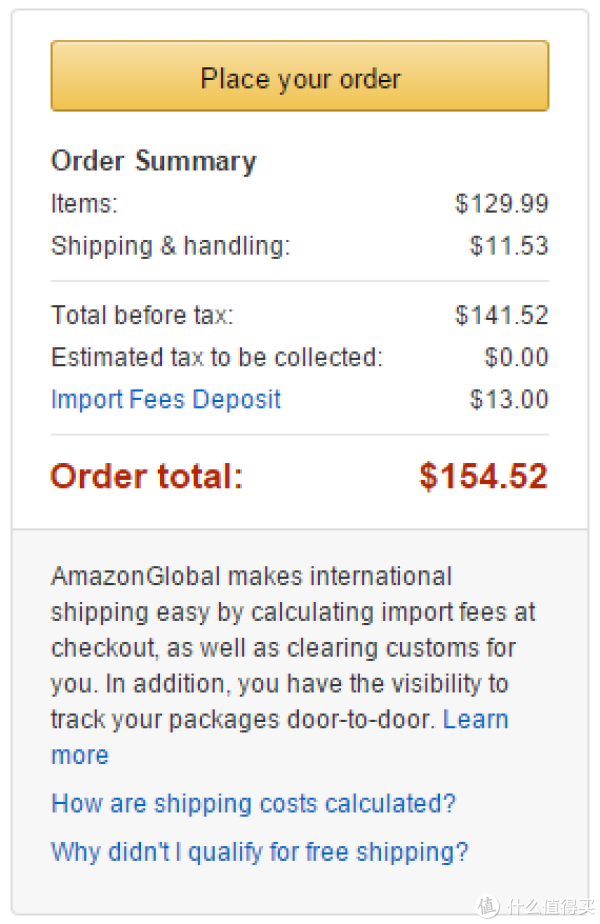Screen dimensions: 600x924
Task: Select the Order total label
Action: click(x=147, y=476)
